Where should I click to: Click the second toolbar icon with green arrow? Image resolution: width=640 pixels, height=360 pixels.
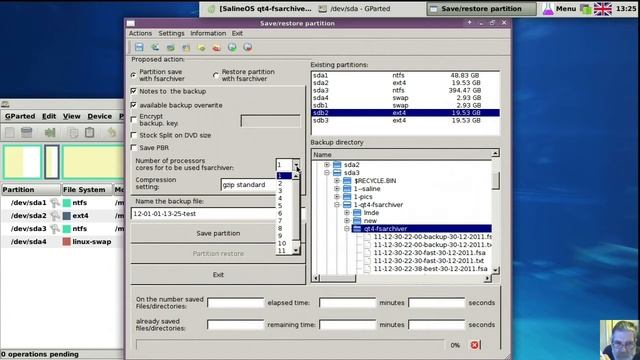(x=155, y=47)
